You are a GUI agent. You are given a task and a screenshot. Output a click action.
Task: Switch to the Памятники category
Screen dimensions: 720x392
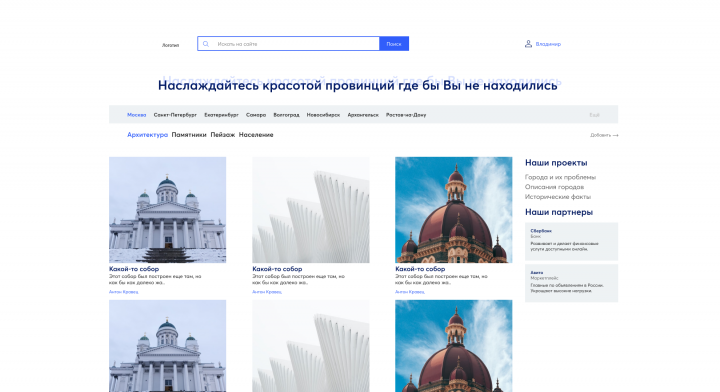(189, 134)
